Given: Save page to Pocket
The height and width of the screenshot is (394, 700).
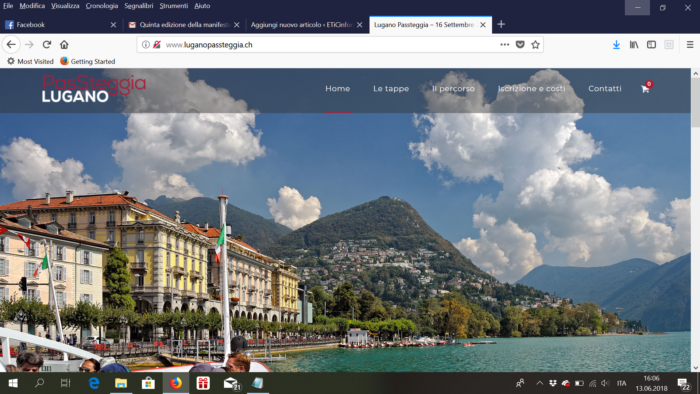Looking at the screenshot, I should [520, 45].
